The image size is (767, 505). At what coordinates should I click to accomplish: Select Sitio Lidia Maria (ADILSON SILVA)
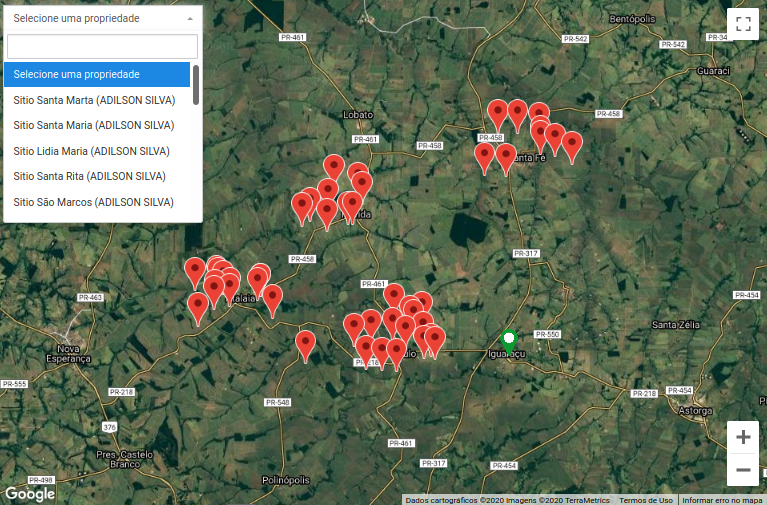97,151
